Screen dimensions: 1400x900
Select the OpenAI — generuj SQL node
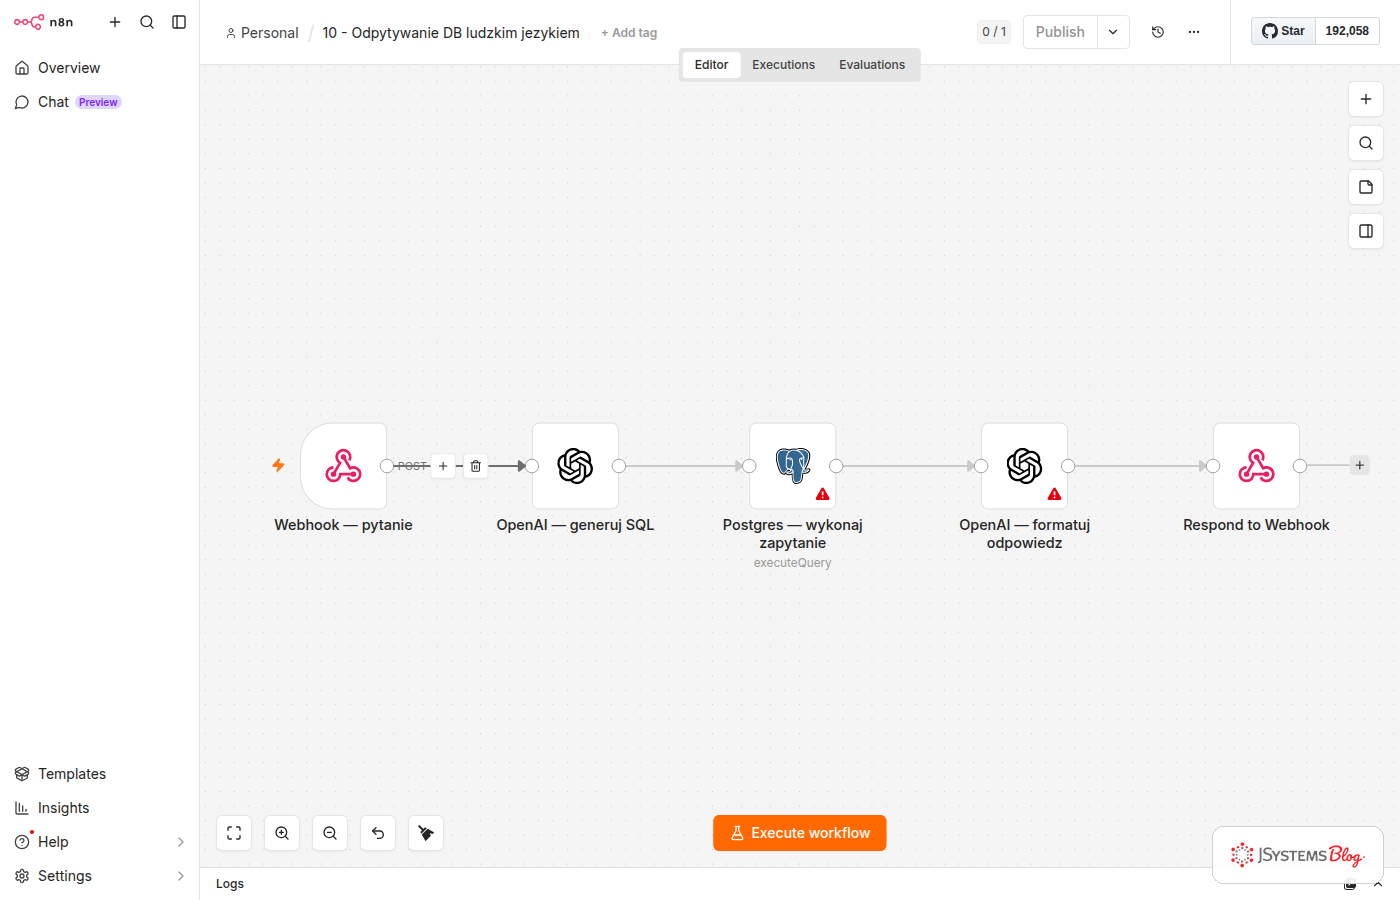(x=575, y=466)
